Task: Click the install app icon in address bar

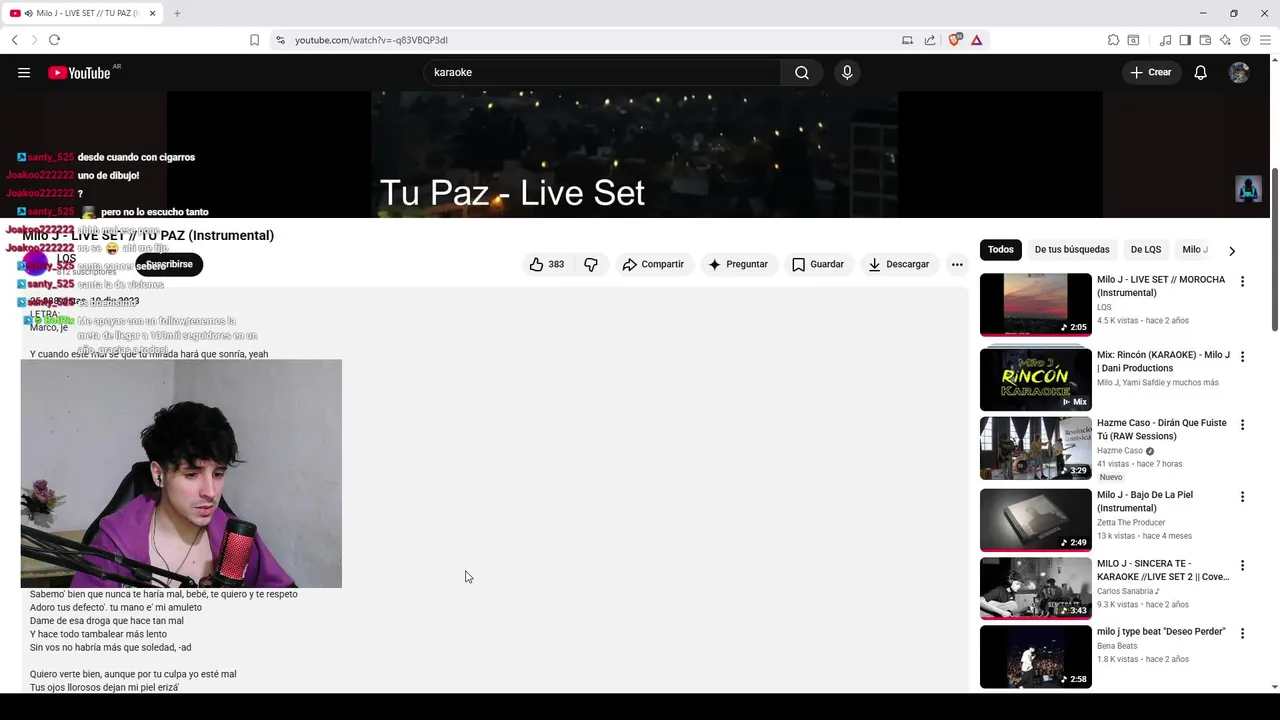Action: coord(907,40)
